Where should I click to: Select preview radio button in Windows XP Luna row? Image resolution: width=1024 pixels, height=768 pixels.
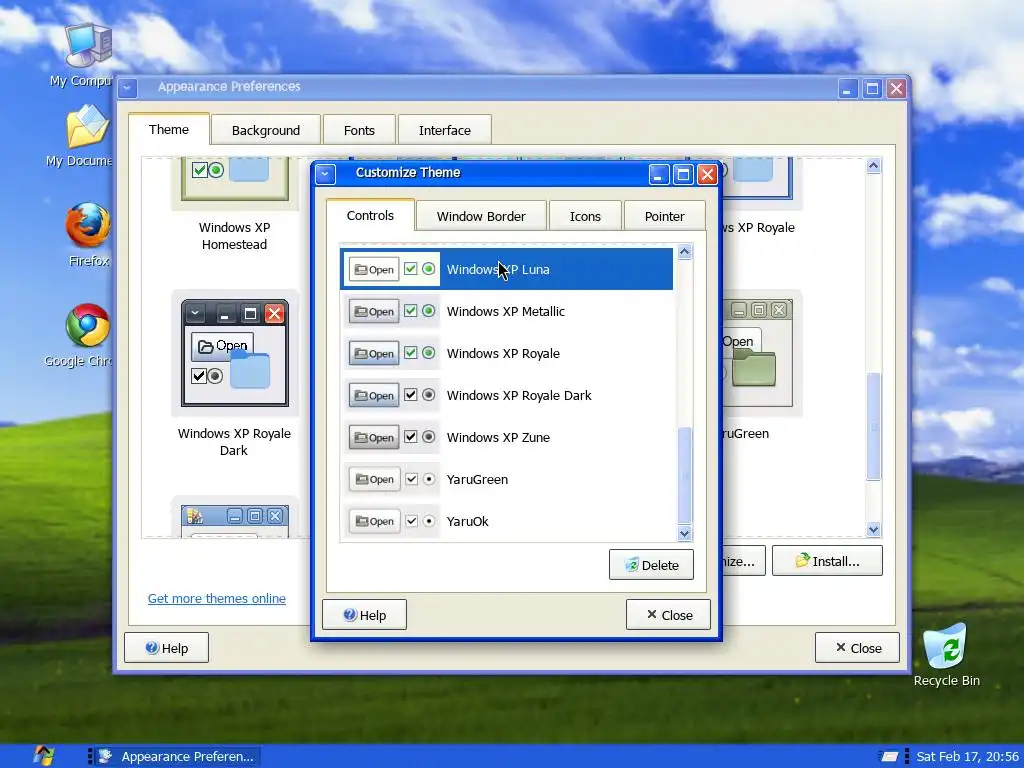(x=429, y=268)
